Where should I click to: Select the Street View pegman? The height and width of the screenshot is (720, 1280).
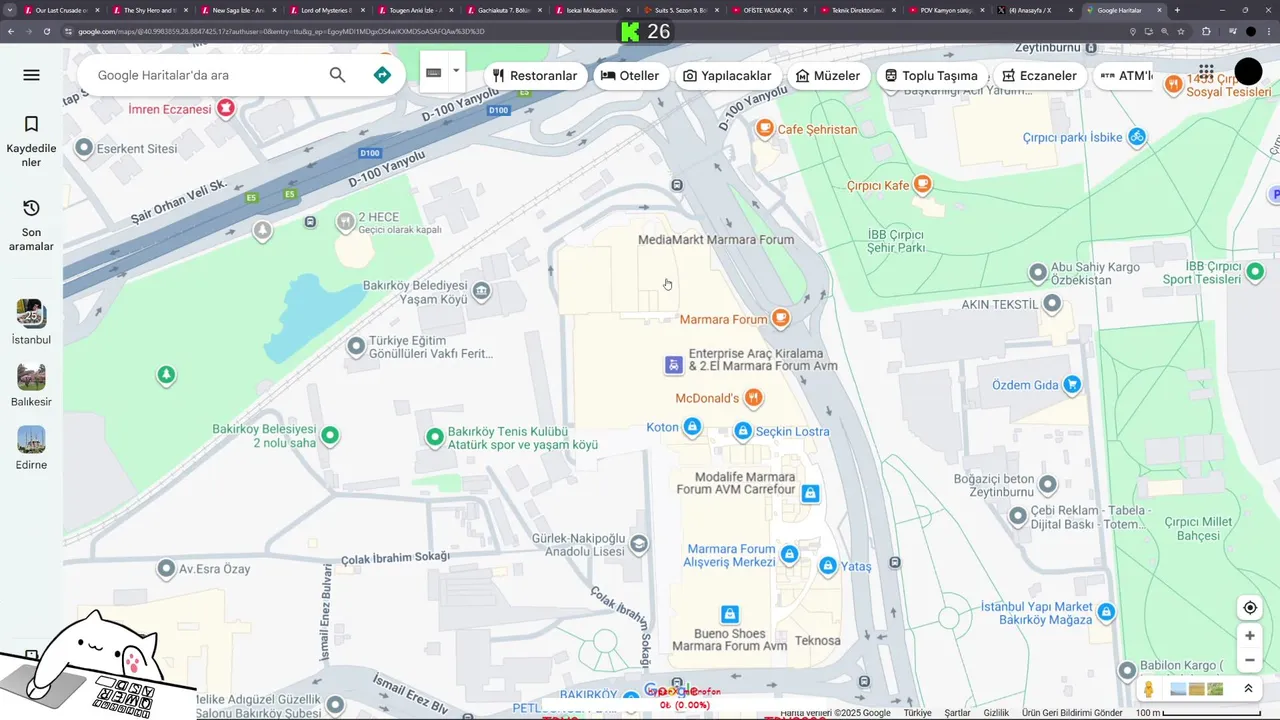point(1149,689)
